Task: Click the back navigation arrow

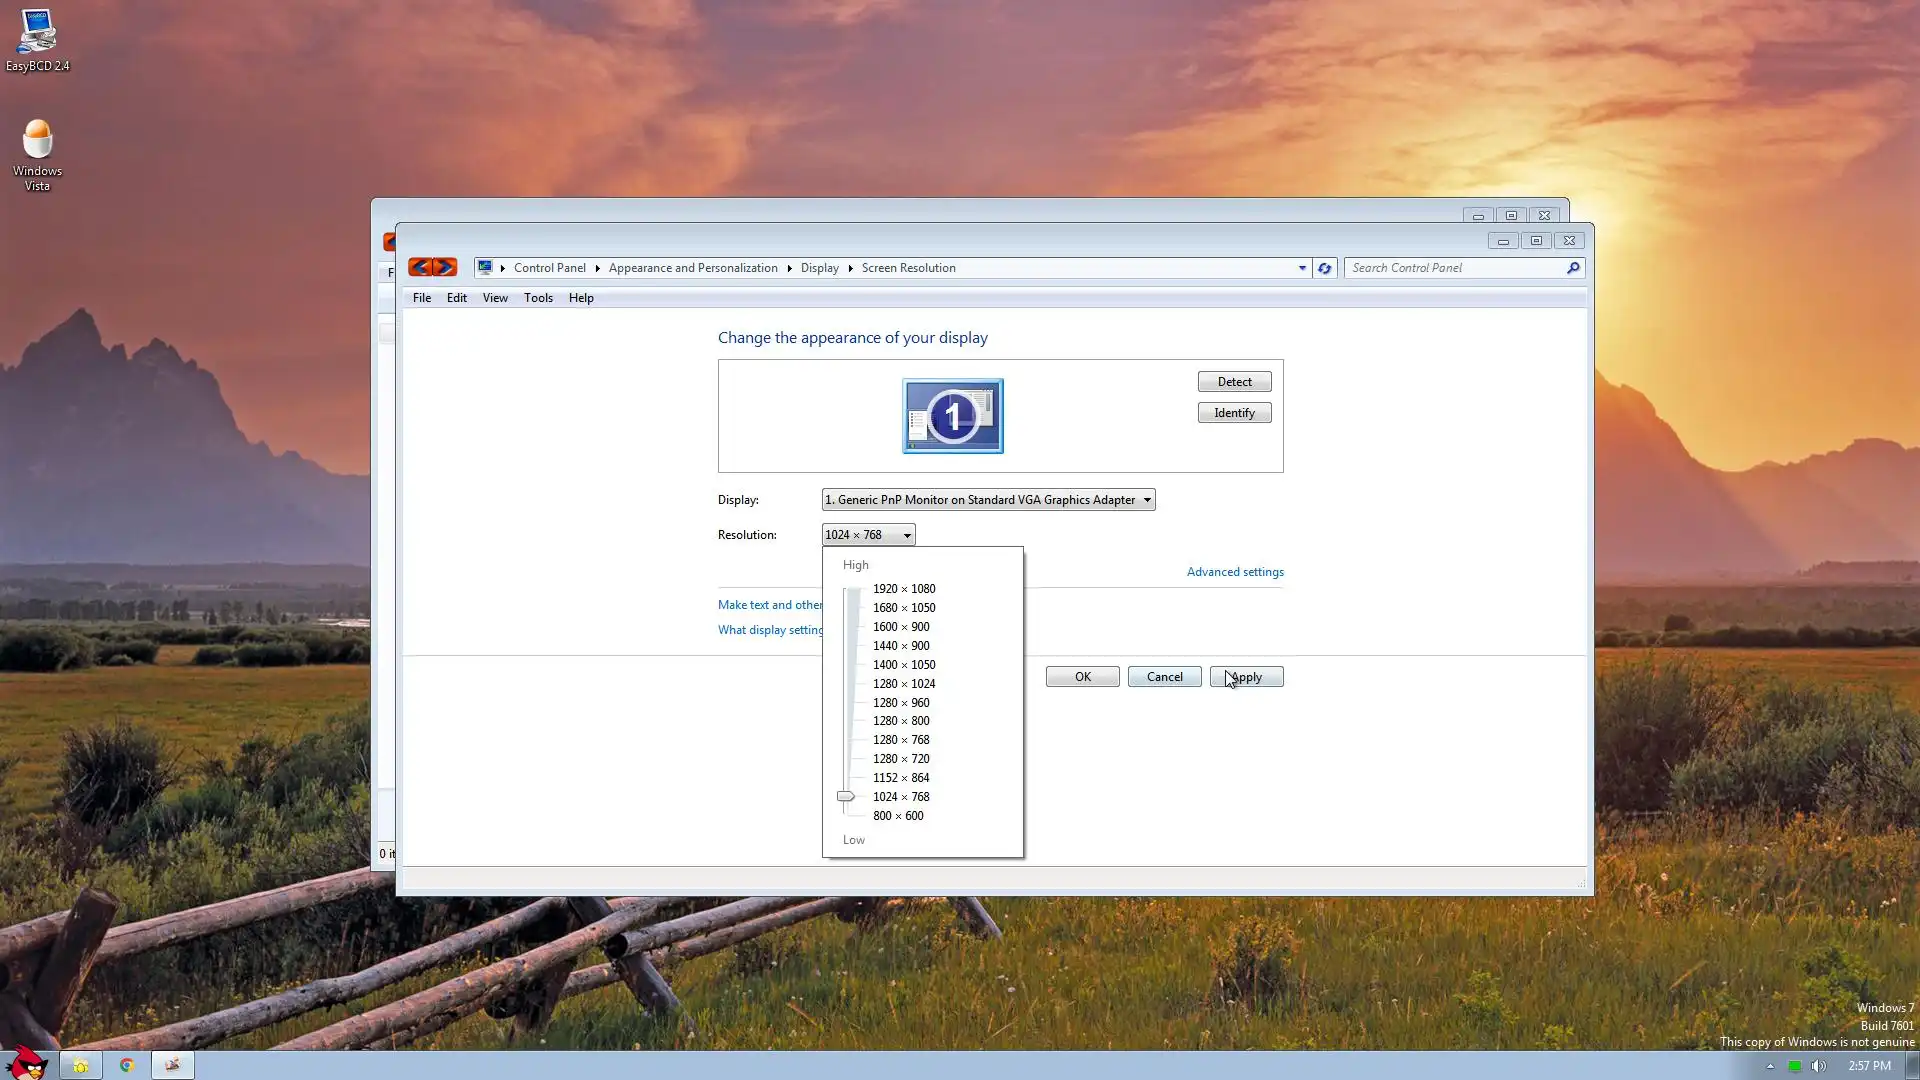Action: (420, 267)
